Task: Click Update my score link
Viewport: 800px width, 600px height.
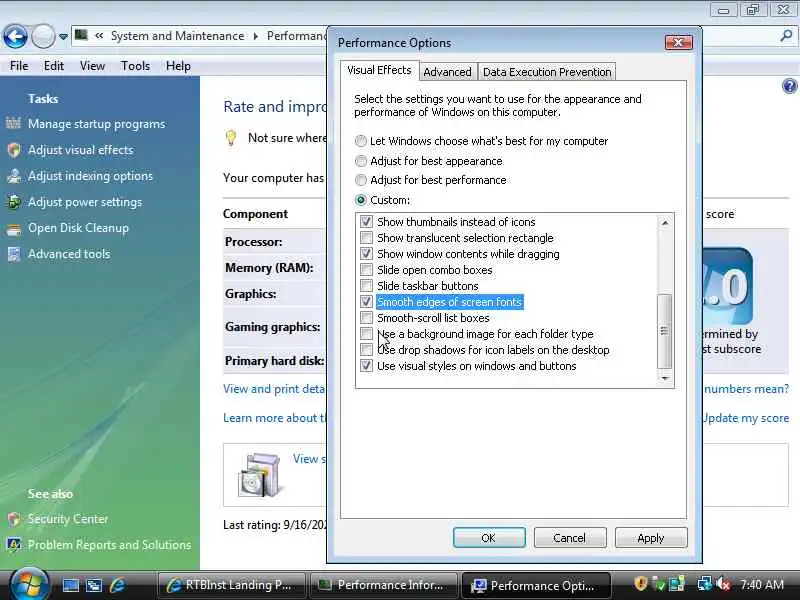Action: [x=745, y=418]
